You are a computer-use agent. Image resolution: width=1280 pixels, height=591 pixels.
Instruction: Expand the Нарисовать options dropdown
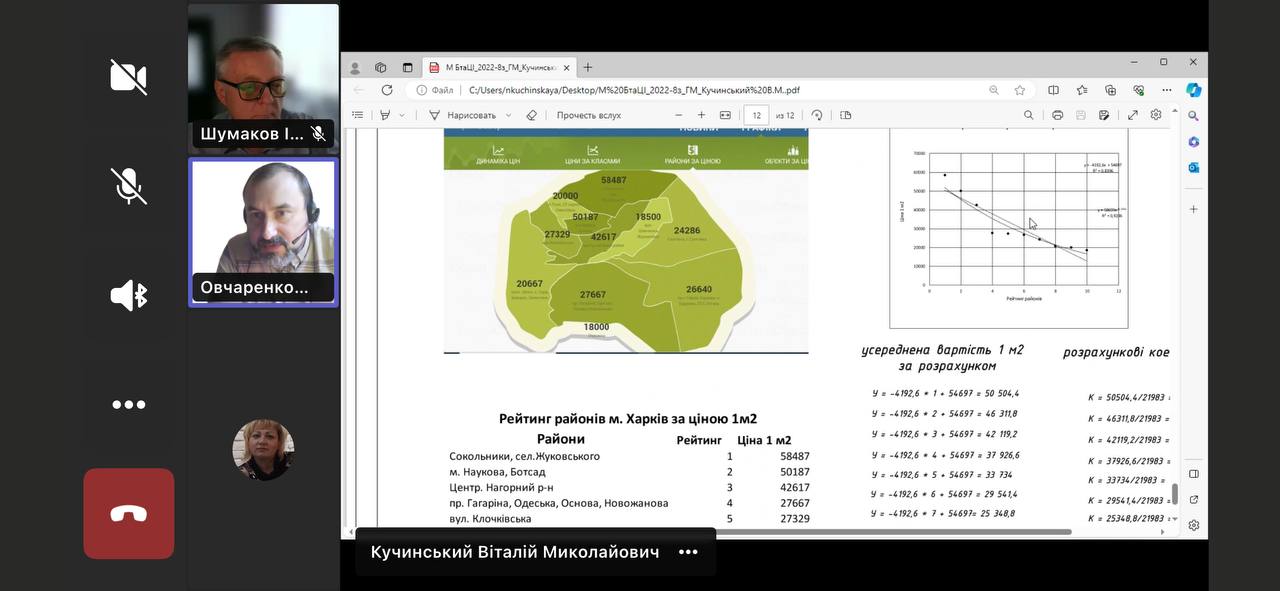[x=508, y=115]
